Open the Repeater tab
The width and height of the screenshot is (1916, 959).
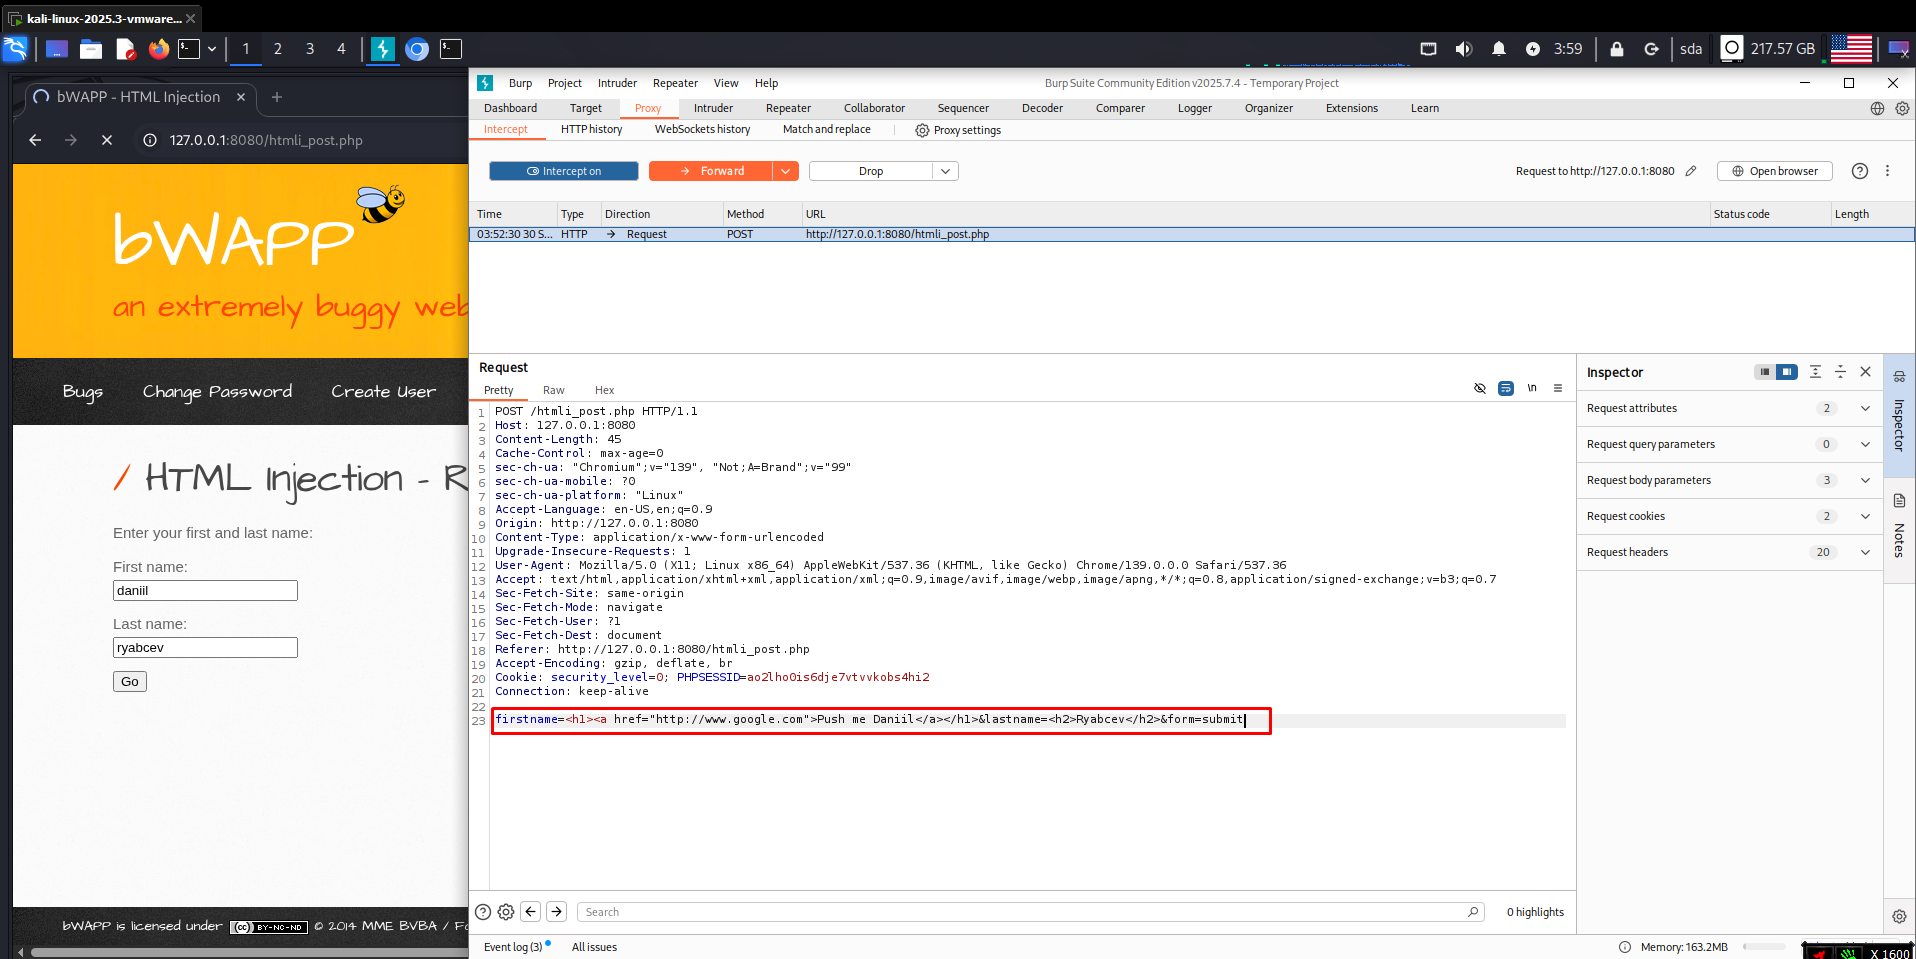click(x=788, y=108)
